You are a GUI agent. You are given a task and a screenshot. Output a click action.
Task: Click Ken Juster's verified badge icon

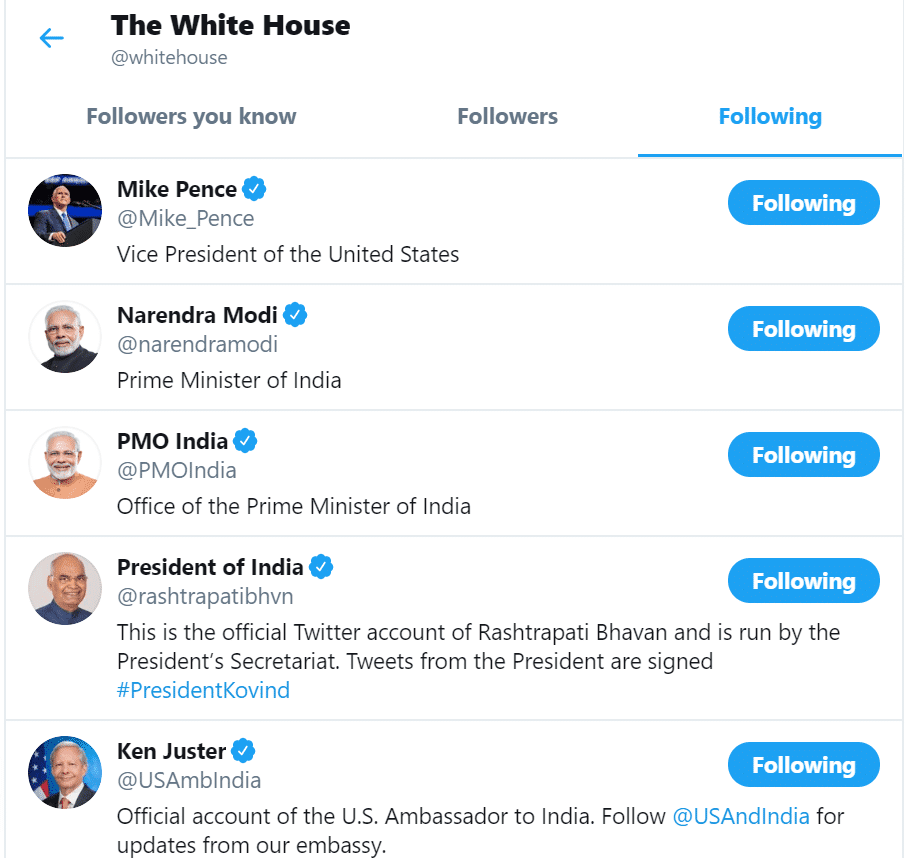click(x=244, y=751)
